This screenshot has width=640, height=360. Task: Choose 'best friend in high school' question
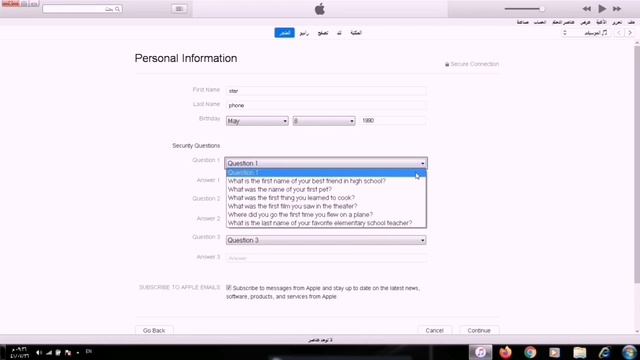pos(326,181)
